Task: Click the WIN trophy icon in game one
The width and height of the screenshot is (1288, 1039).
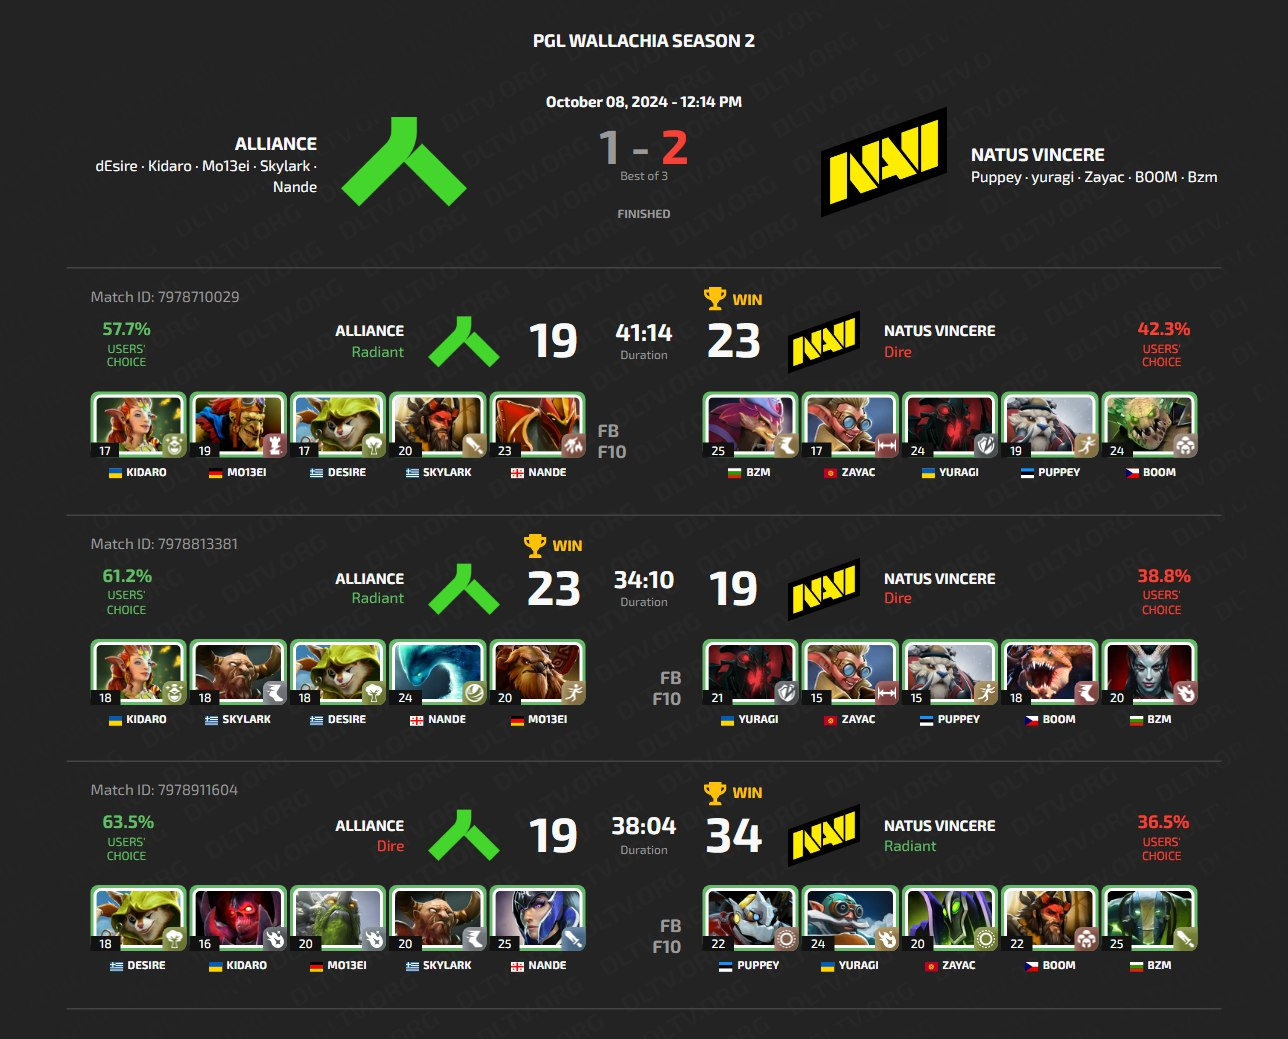Action: [x=715, y=298]
